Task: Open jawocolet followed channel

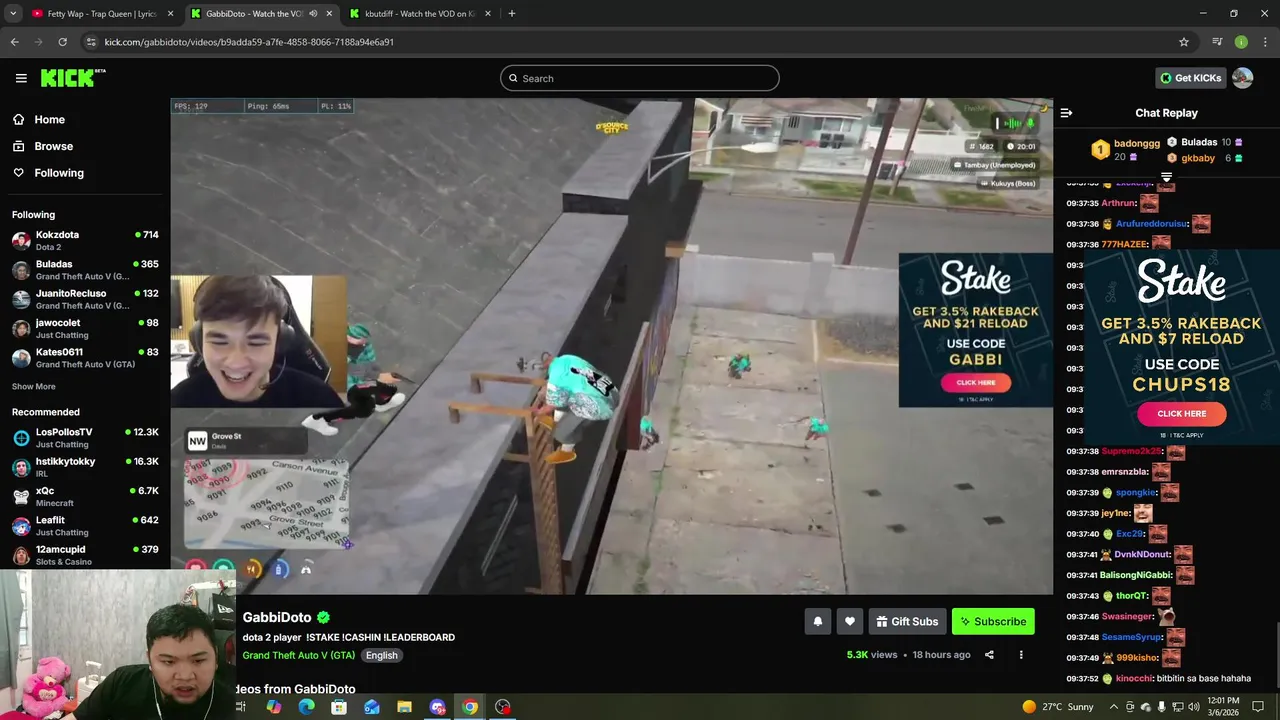Action: 85,328
